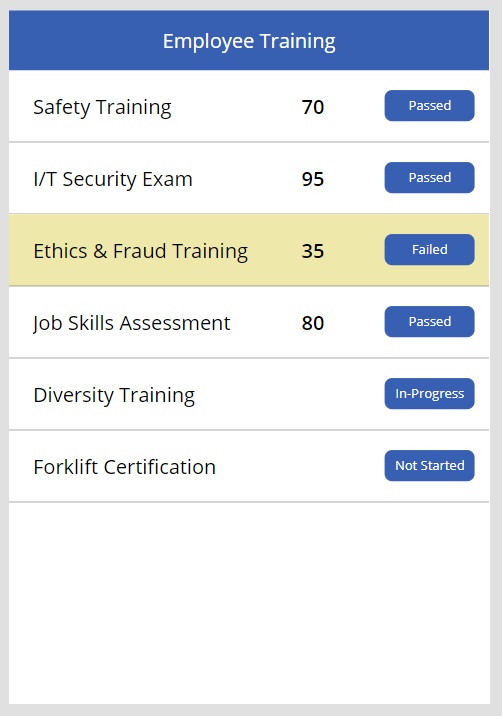Screen dimensions: 502x716
Task: Click the Passed button for Safety Training
Action: pyautogui.click(x=429, y=105)
